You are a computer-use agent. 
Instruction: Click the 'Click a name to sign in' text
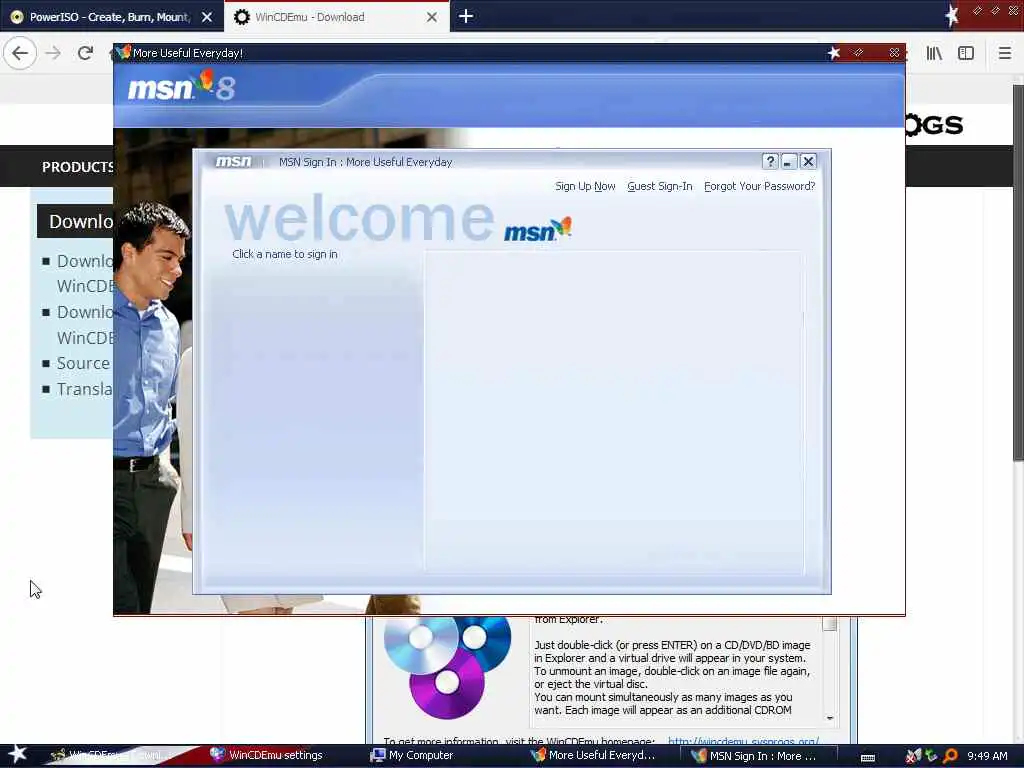point(285,254)
